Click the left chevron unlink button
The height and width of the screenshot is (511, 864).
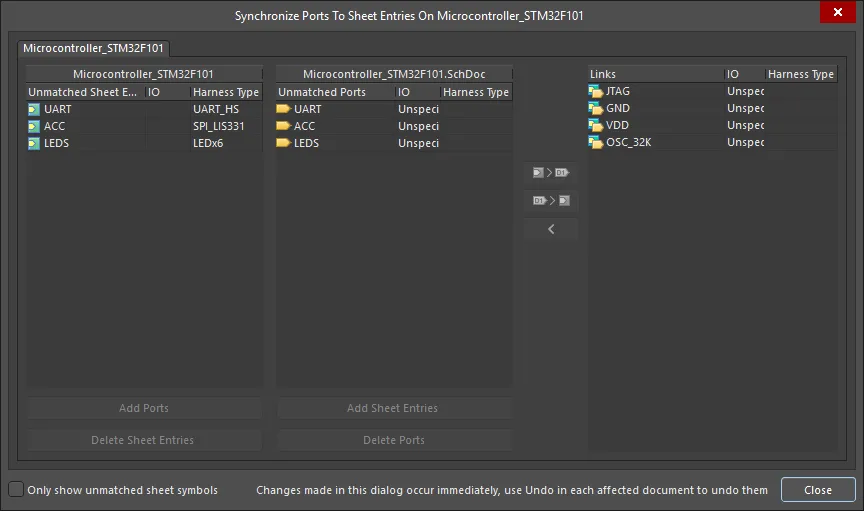[551, 229]
